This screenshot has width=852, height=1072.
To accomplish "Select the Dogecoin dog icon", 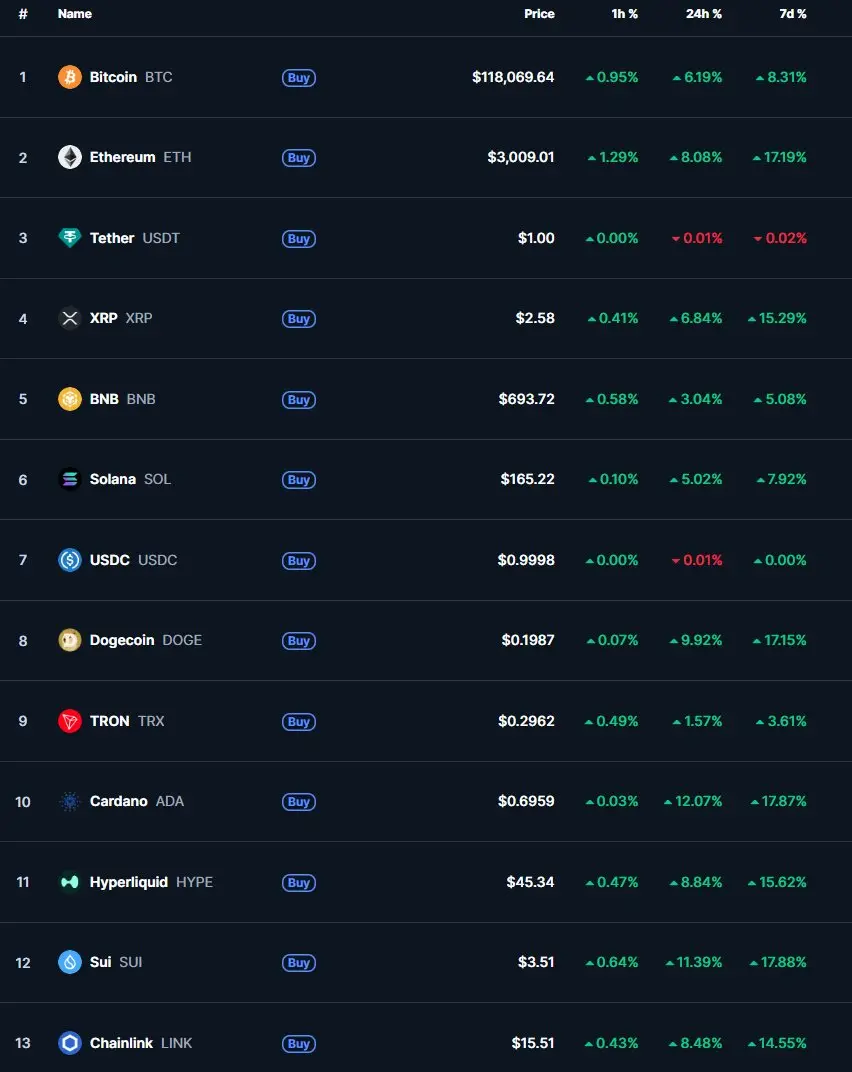I will click(x=70, y=641).
